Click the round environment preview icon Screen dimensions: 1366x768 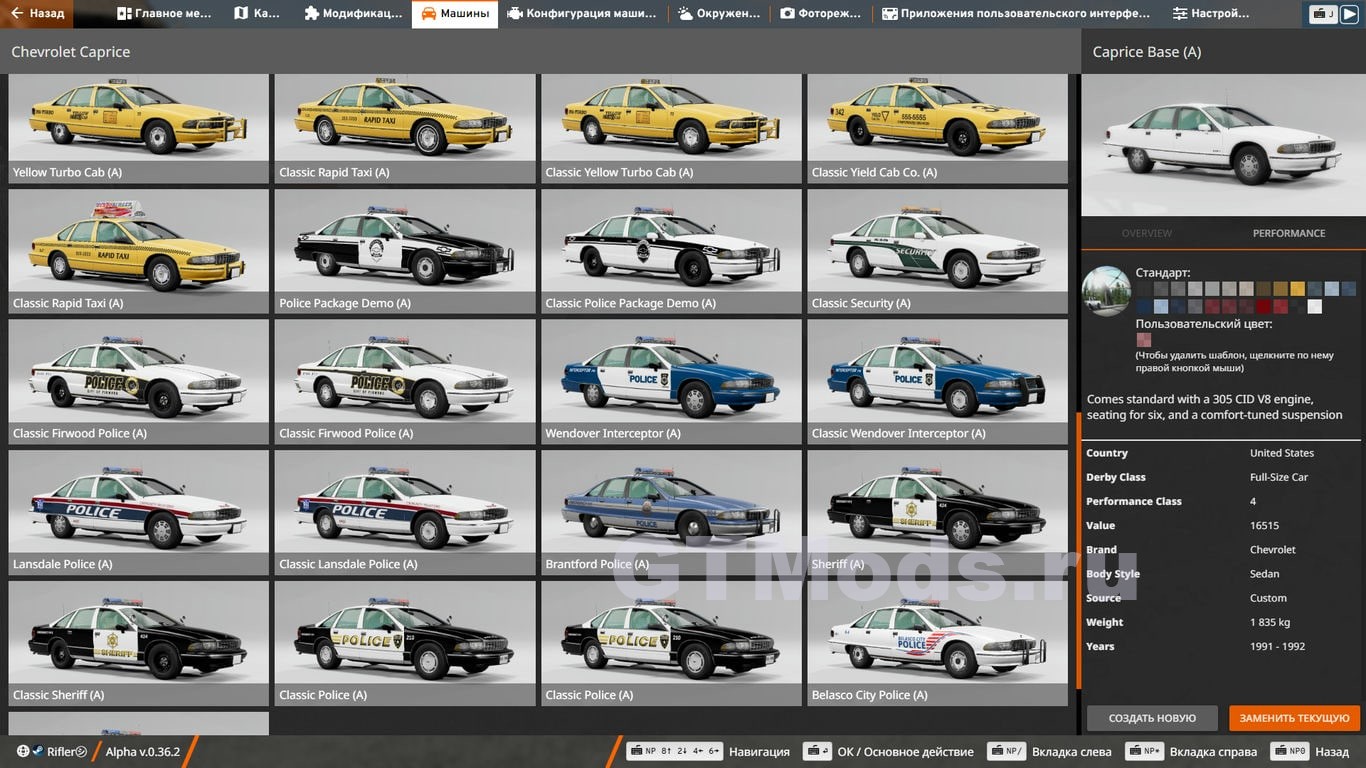click(1107, 291)
